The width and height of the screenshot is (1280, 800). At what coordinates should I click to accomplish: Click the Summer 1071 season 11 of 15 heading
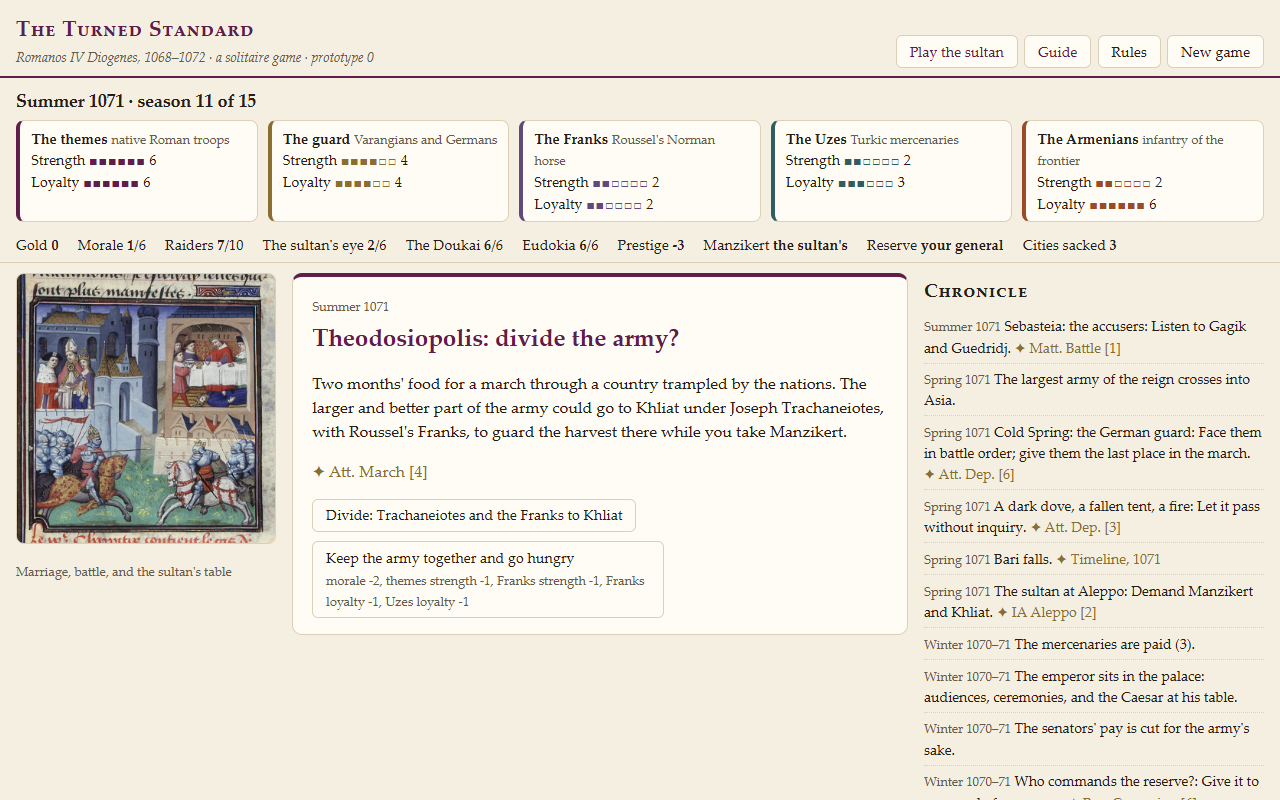click(x=136, y=101)
